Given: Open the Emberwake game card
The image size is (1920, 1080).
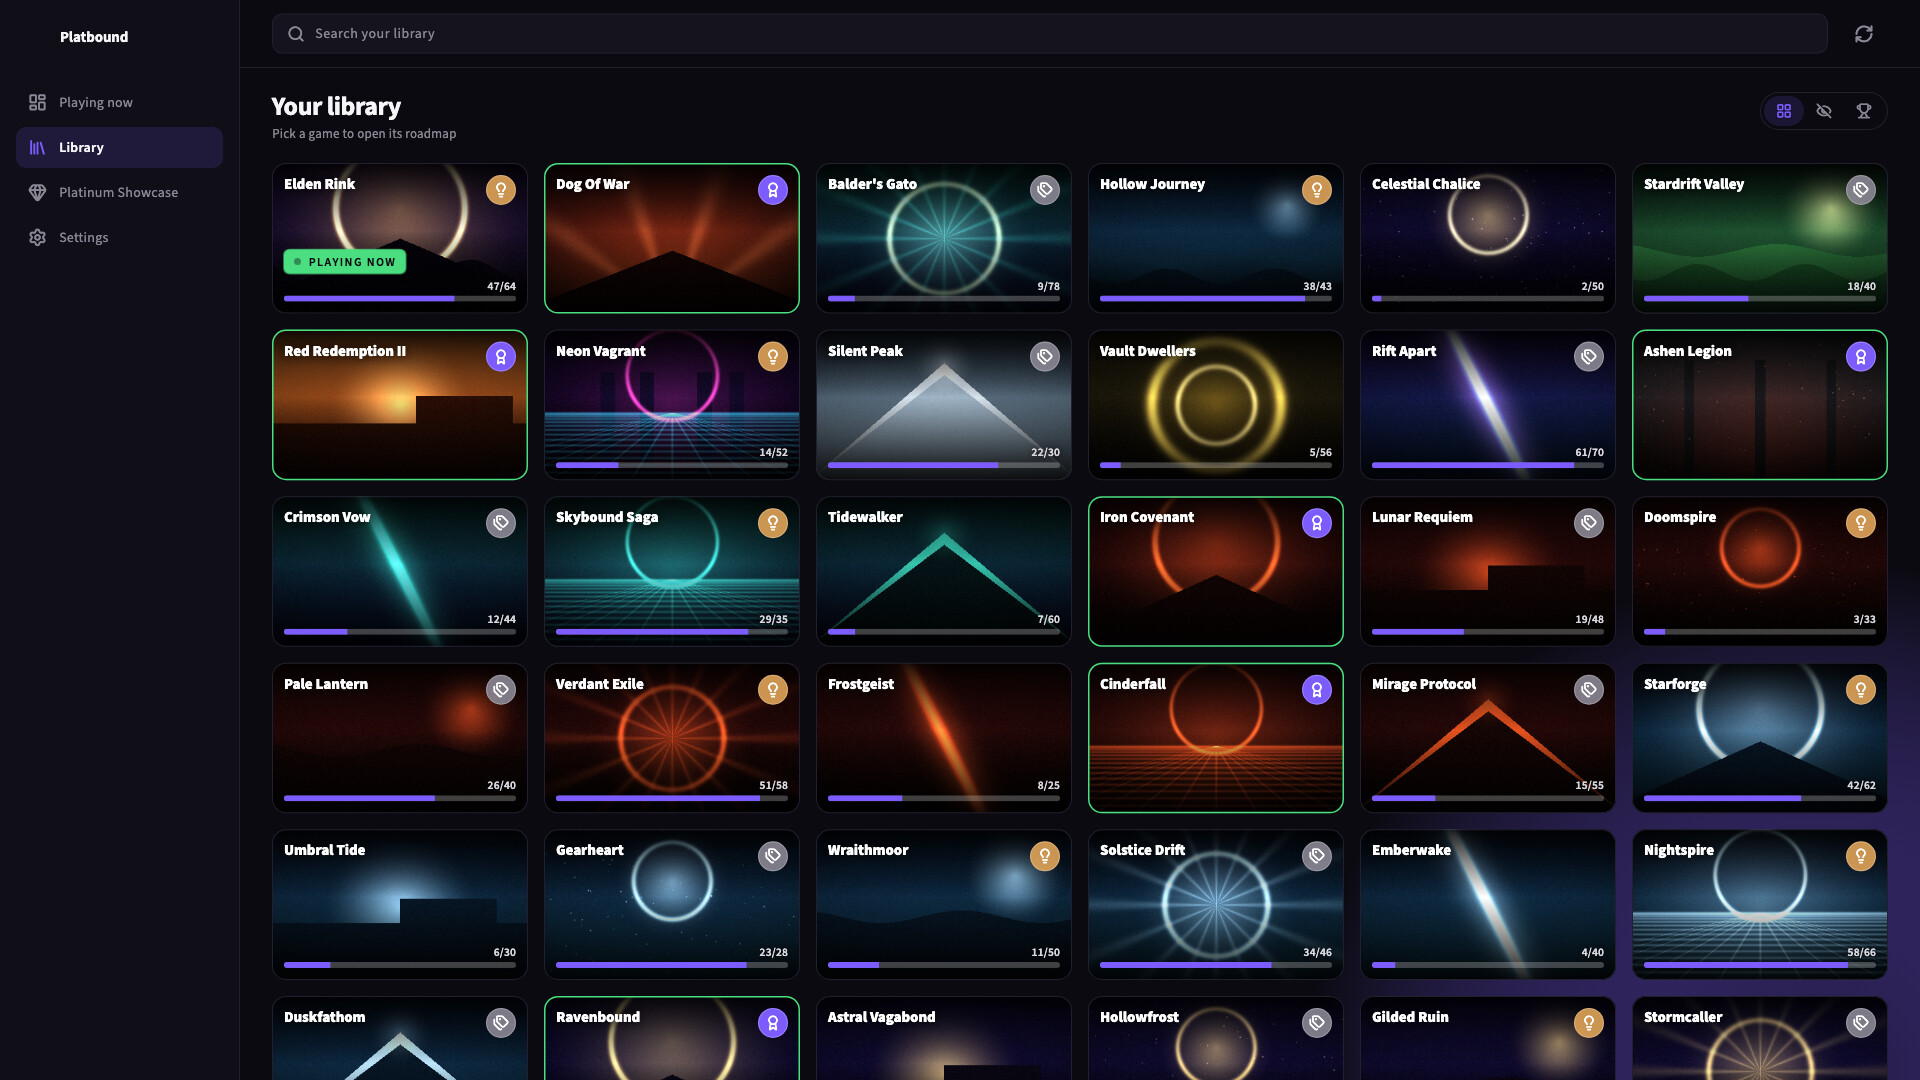Looking at the screenshot, I should (1488, 904).
